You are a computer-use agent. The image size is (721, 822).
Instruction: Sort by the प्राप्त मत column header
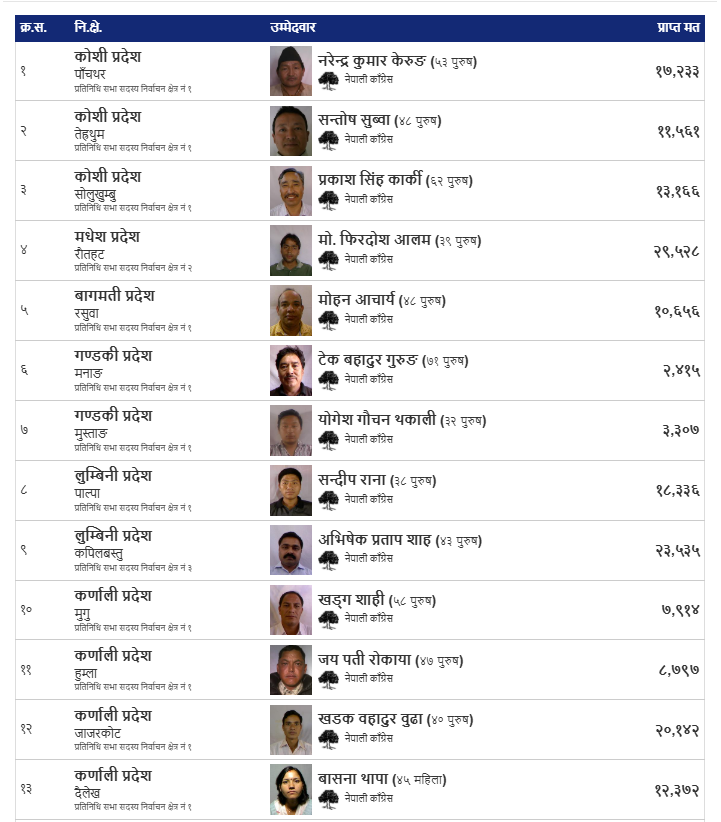tap(677, 27)
